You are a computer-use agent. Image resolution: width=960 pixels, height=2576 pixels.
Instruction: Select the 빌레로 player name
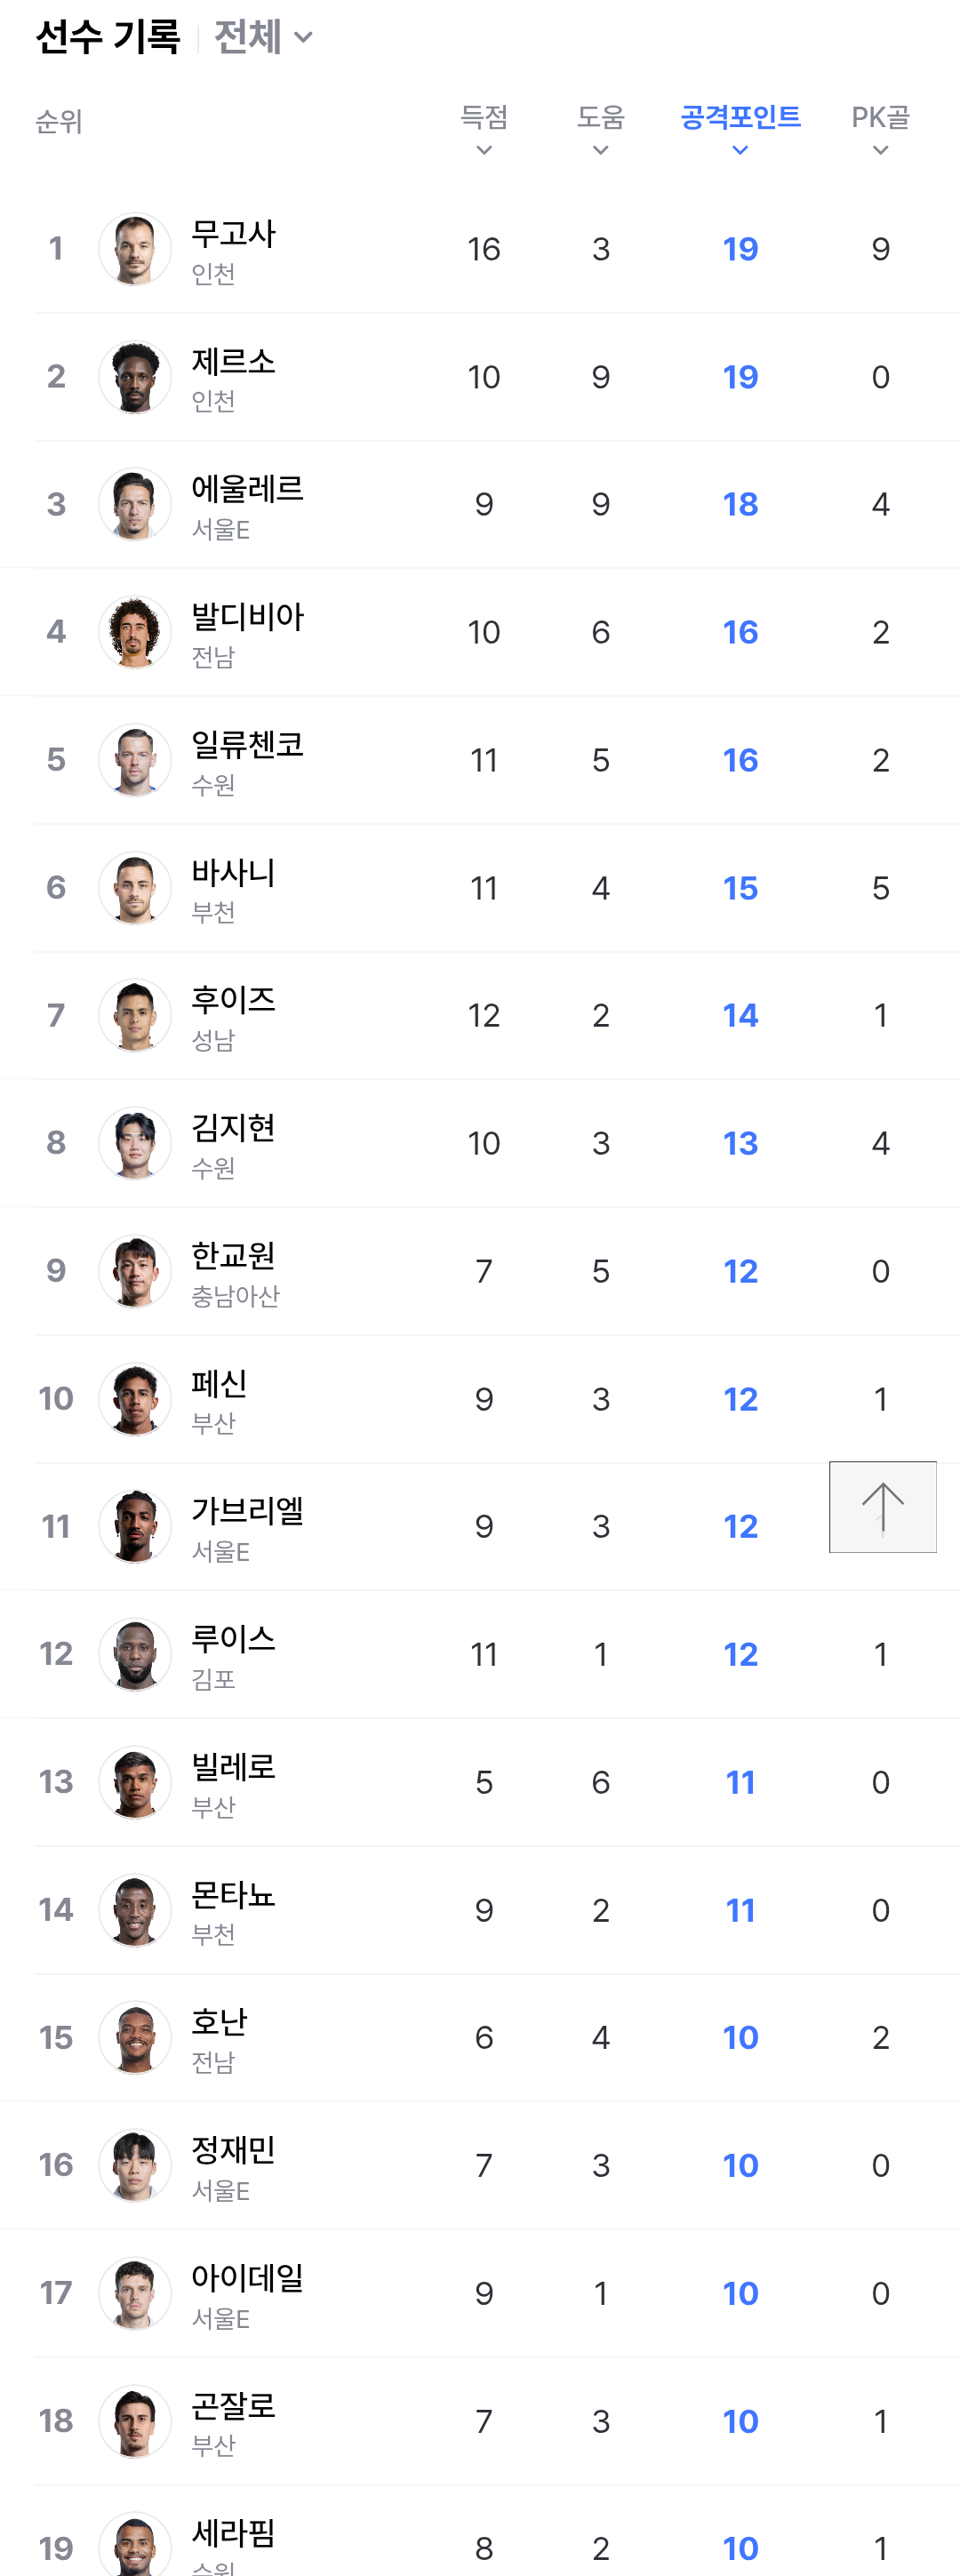pyautogui.click(x=233, y=1767)
